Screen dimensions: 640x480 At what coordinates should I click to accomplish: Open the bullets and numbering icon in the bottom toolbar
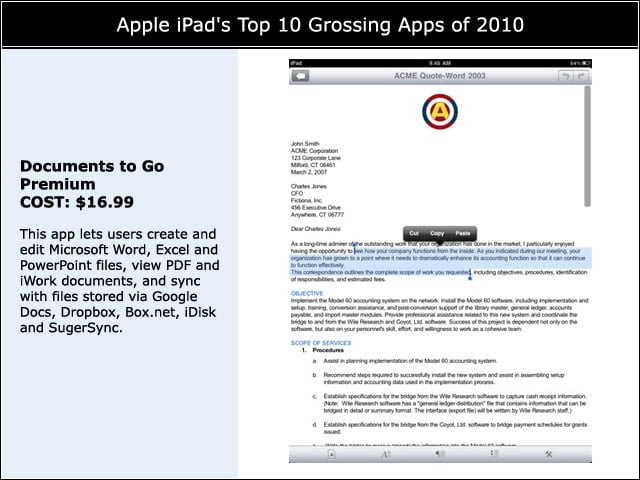pyautogui.click(x=493, y=453)
